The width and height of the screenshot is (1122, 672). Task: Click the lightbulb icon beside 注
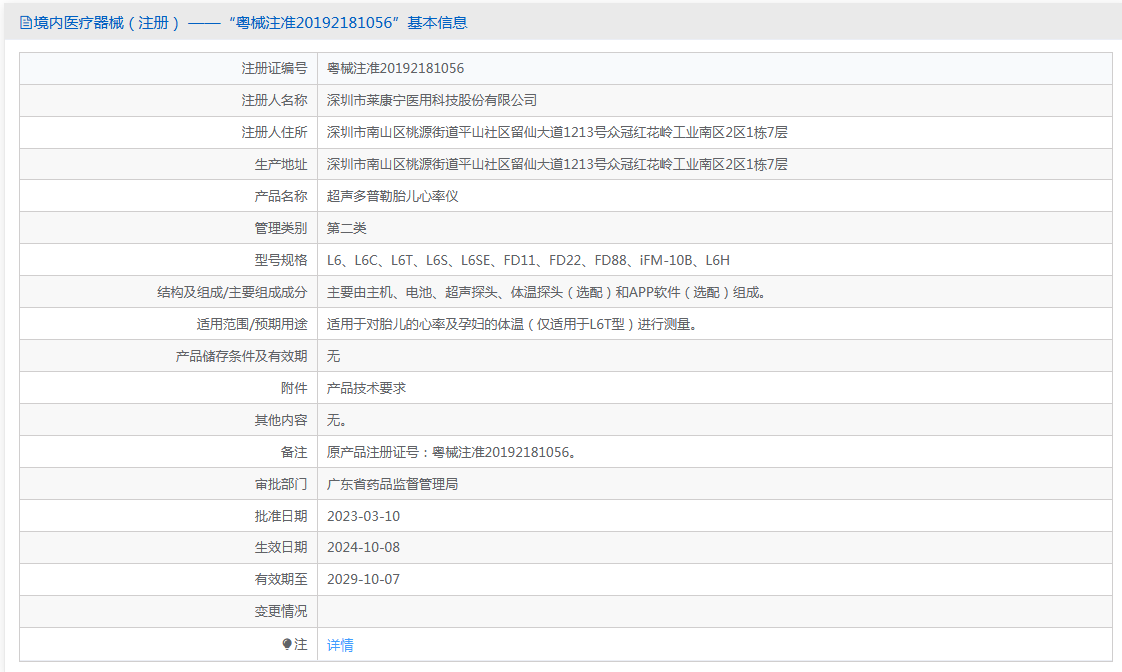point(287,644)
